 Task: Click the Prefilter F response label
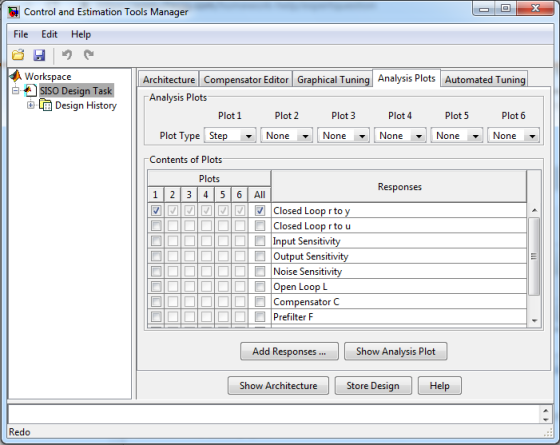pos(293,317)
